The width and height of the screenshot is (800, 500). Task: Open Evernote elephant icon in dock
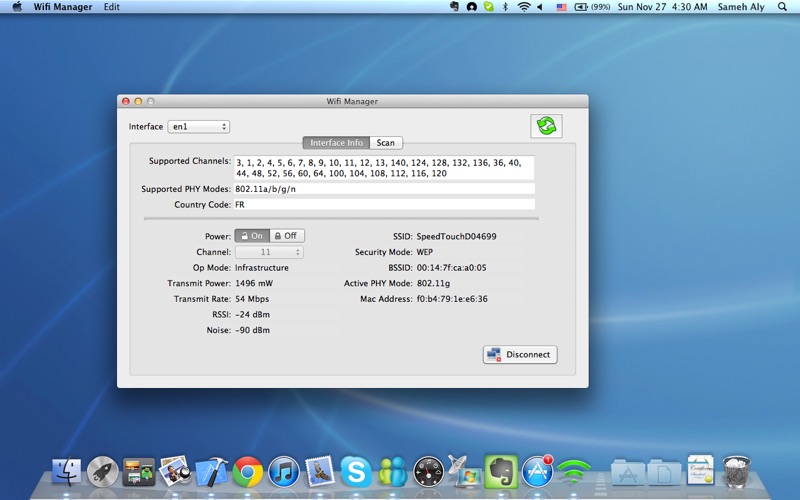click(500, 471)
